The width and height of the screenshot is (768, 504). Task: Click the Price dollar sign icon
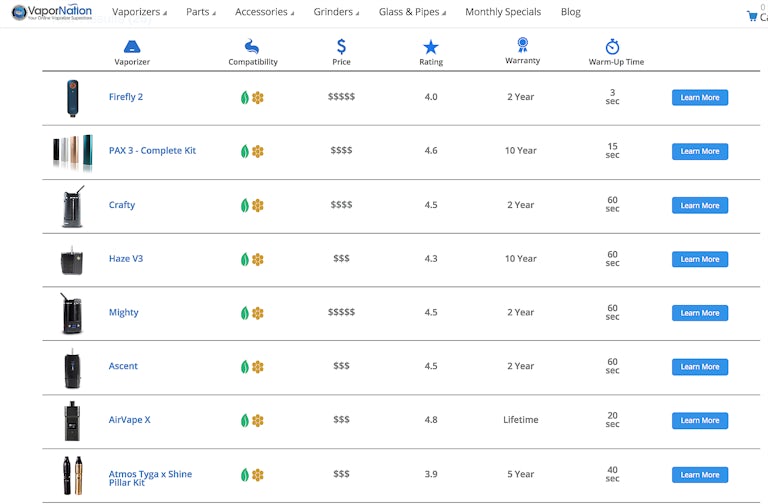coord(341,47)
